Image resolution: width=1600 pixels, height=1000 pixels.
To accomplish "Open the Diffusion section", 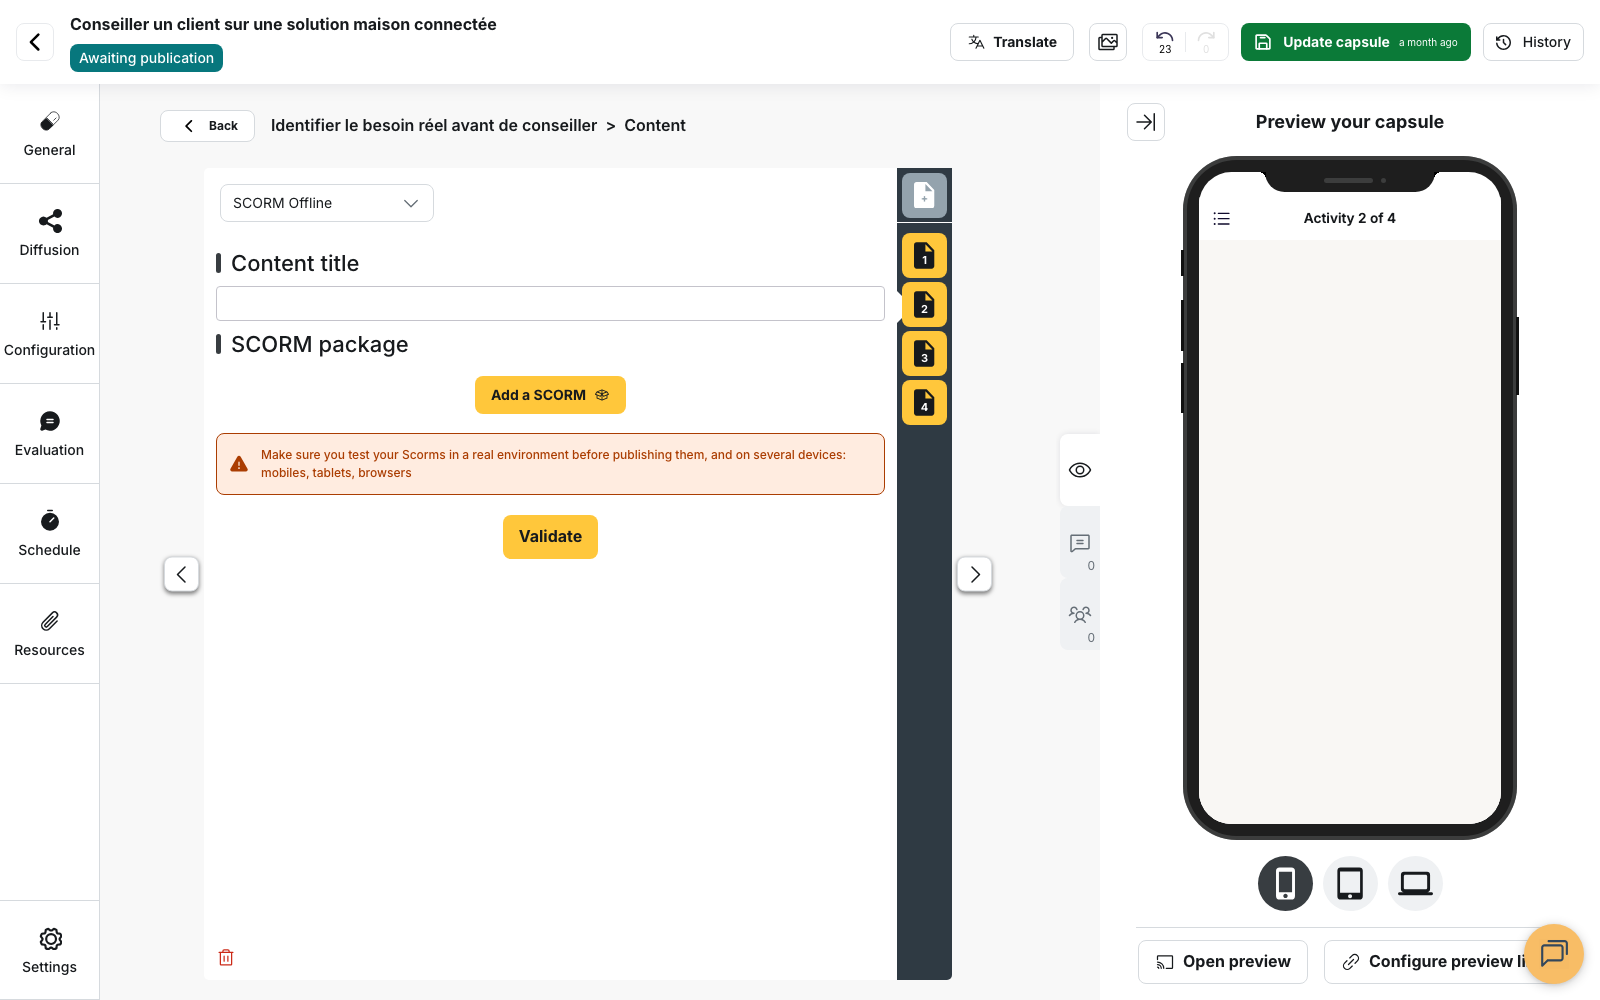I will pos(50,234).
